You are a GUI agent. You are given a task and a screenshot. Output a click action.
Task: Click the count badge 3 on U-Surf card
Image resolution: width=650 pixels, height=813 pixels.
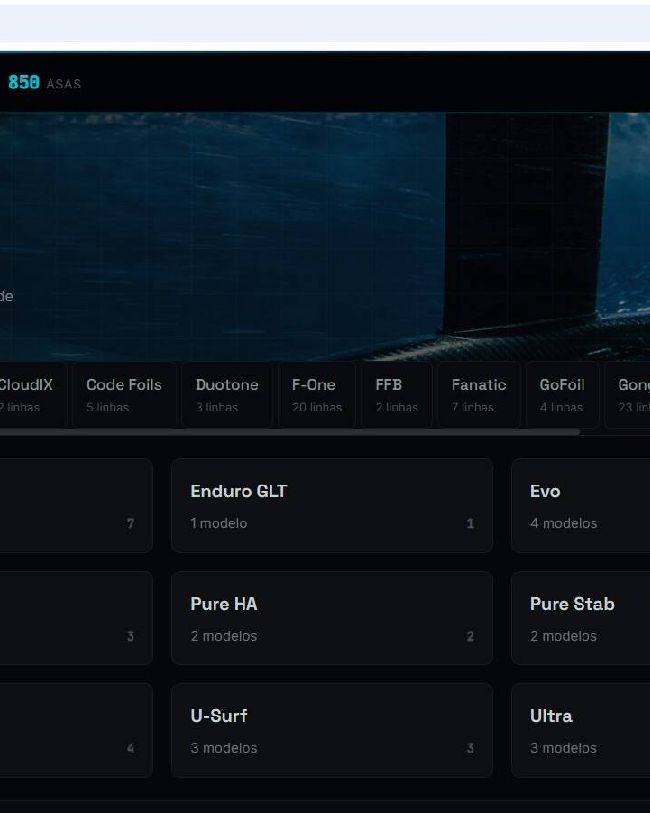point(470,748)
